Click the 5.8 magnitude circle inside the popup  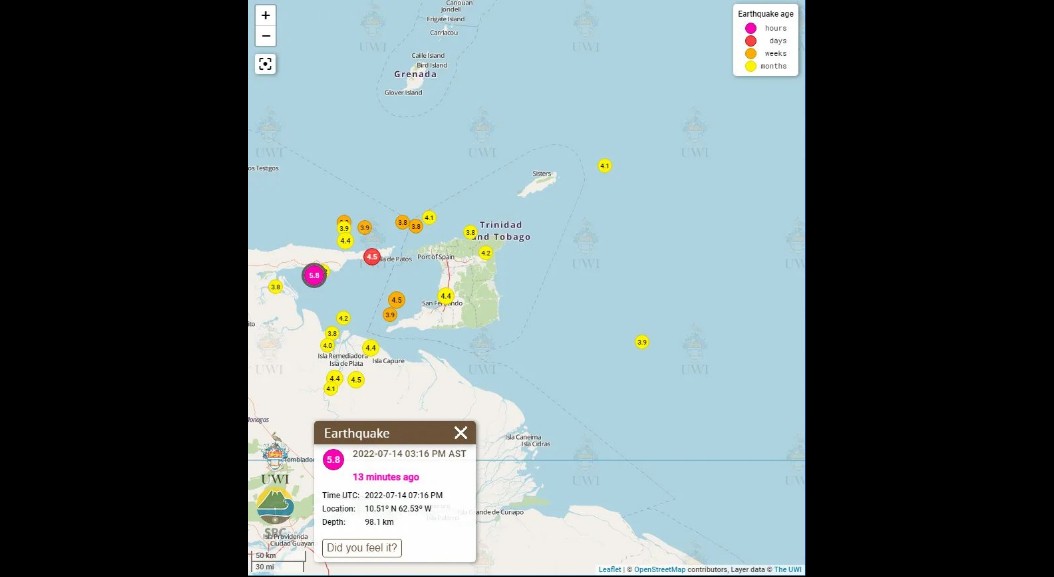333,458
